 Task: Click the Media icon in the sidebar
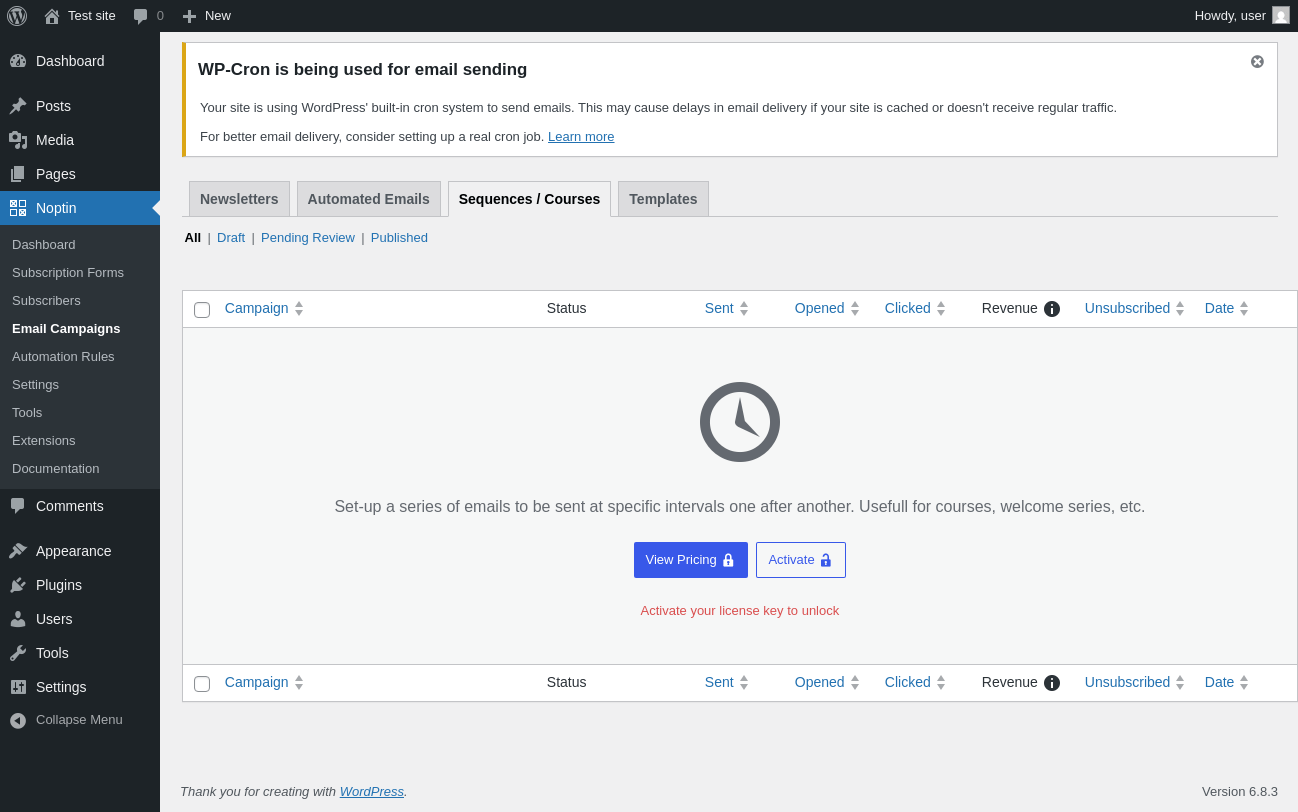click(18, 140)
